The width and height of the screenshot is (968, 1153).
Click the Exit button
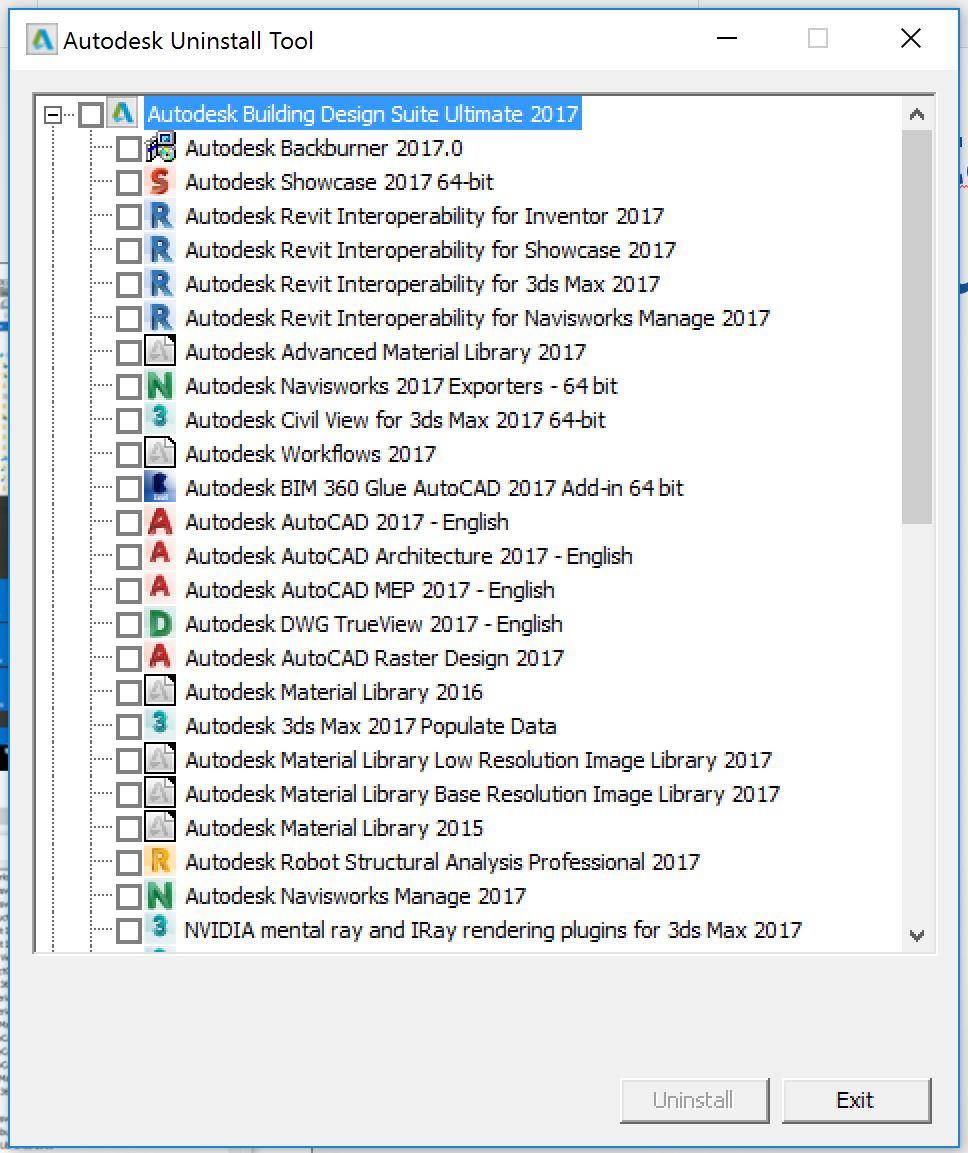pyautogui.click(x=856, y=1099)
